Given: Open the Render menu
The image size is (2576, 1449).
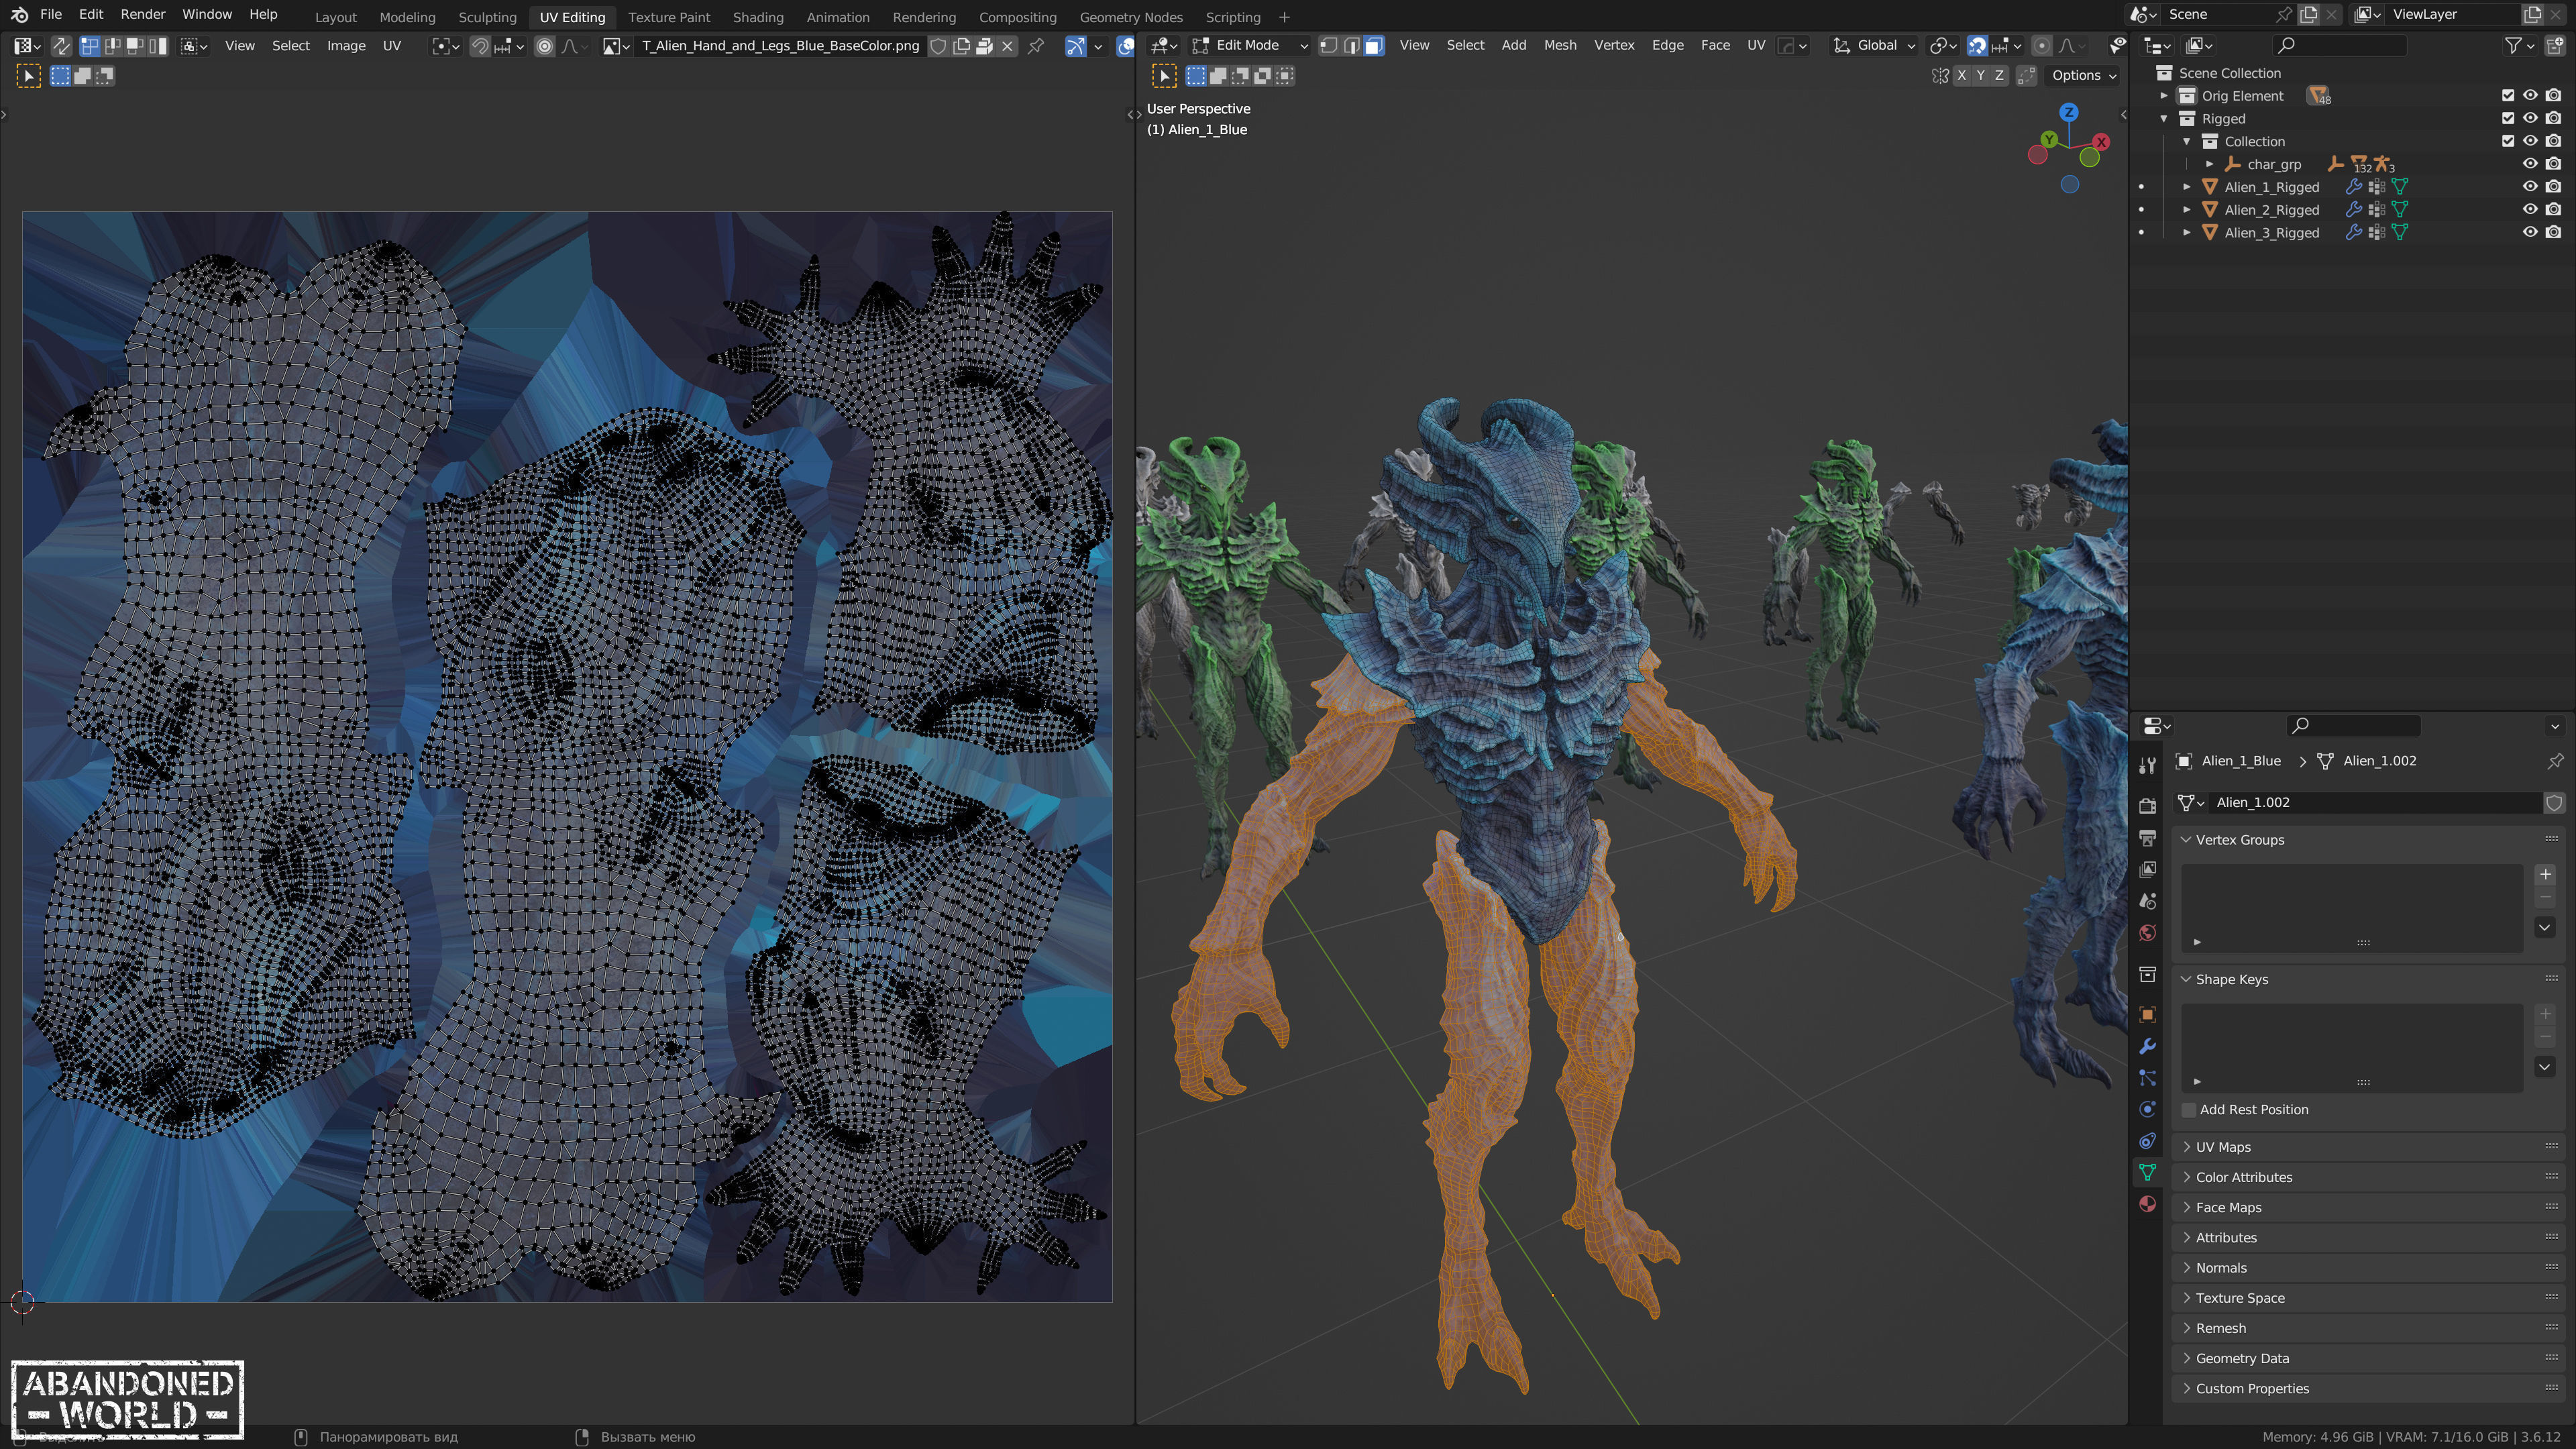Looking at the screenshot, I should tap(143, 14).
